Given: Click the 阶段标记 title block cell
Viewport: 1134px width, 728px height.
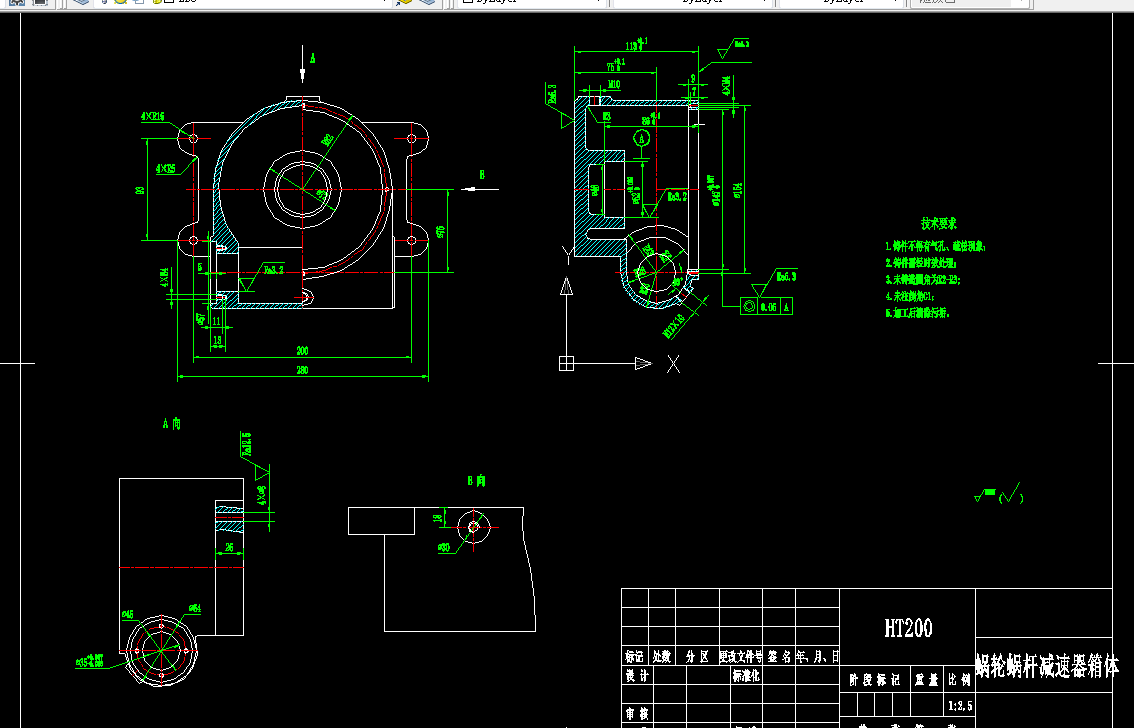Looking at the screenshot, I should 874,680.
